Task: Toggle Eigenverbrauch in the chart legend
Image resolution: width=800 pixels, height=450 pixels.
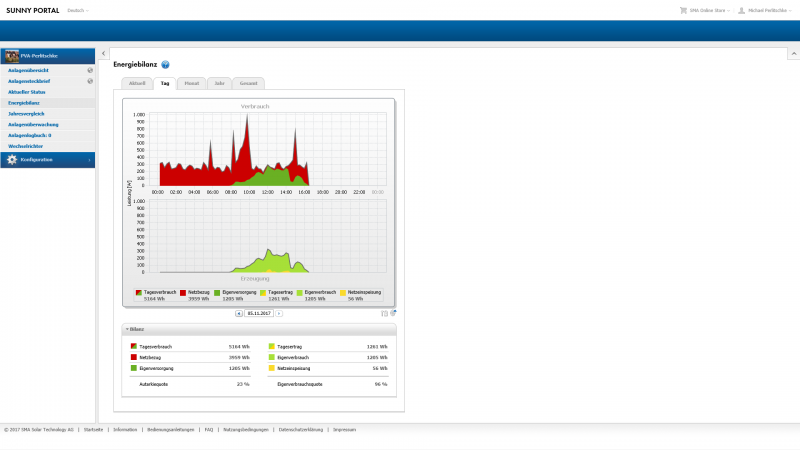Action: [316, 295]
